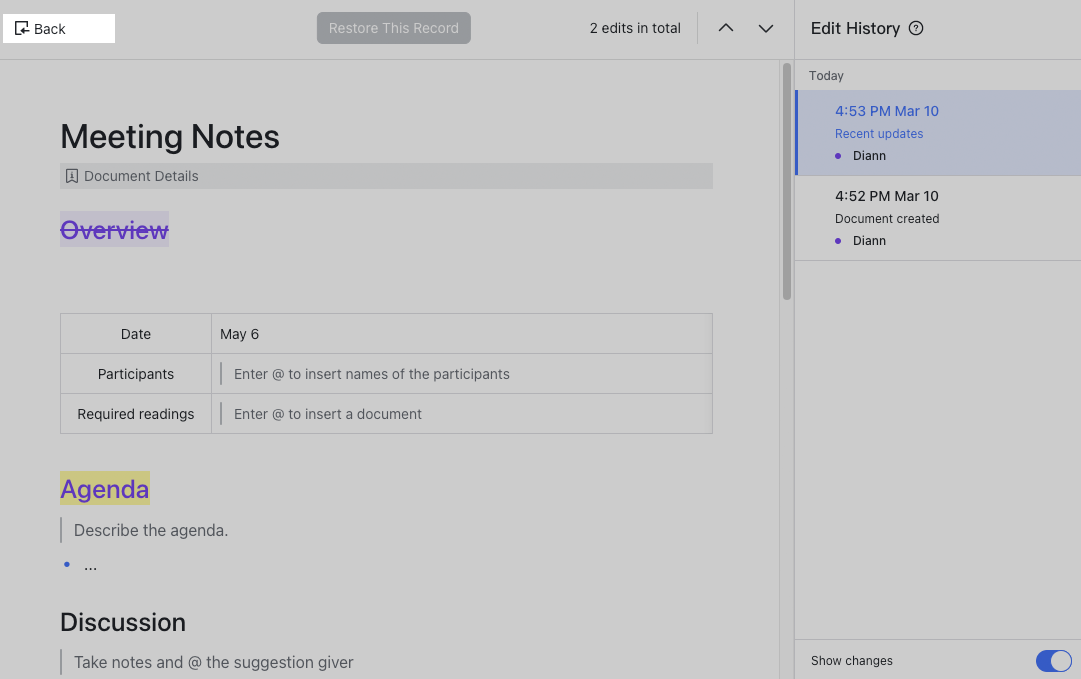
Task: Open Document Details via its book icon
Action: 71,175
